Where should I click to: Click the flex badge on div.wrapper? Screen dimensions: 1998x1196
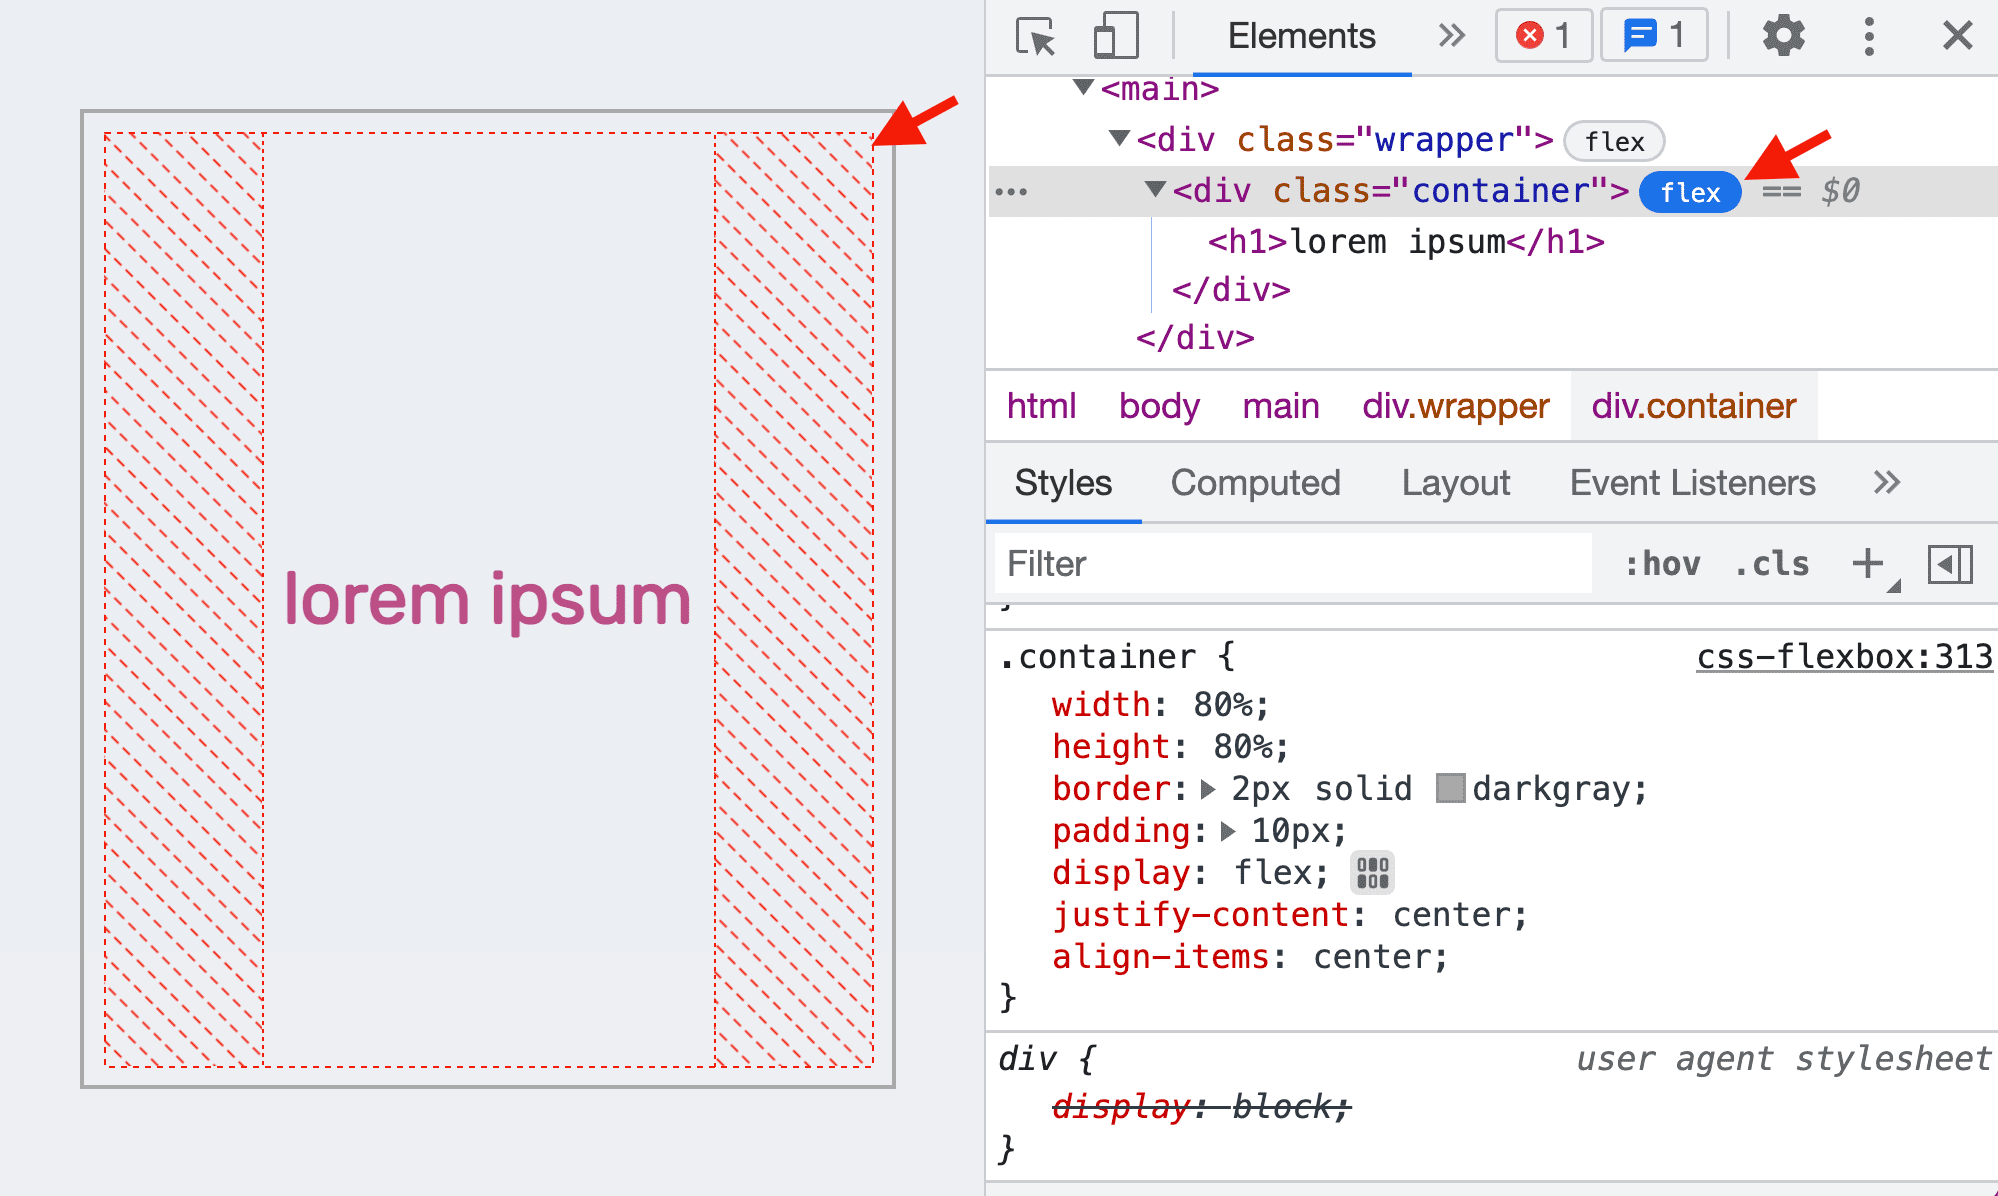(x=1614, y=140)
